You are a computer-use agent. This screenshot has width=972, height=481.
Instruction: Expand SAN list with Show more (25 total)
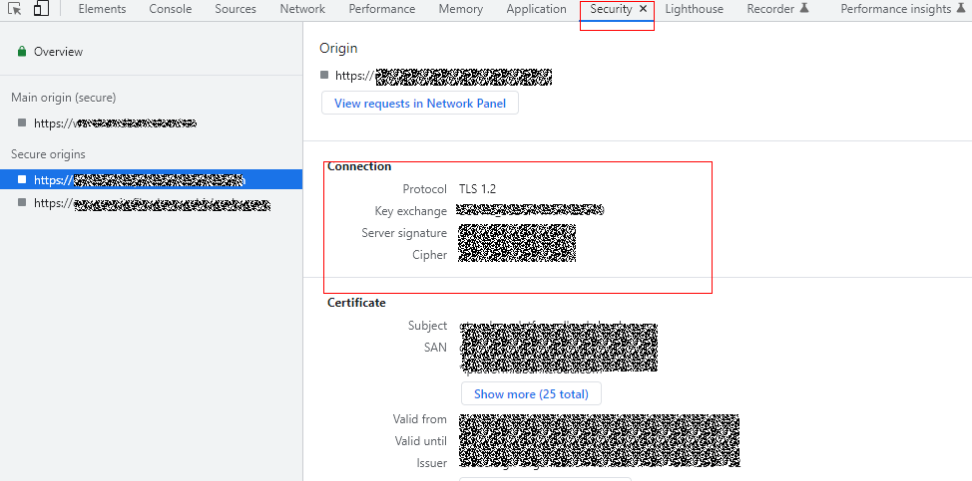click(x=531, y=394)
